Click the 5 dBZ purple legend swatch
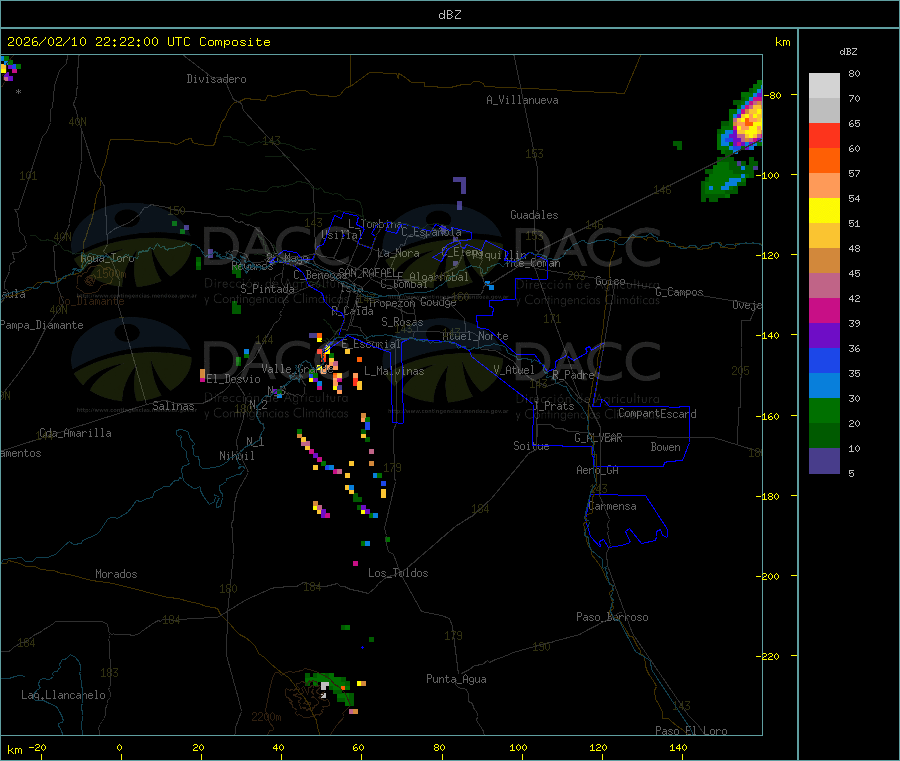The height and width of the screenshot is (761, 900). click(x=824, y=461)
